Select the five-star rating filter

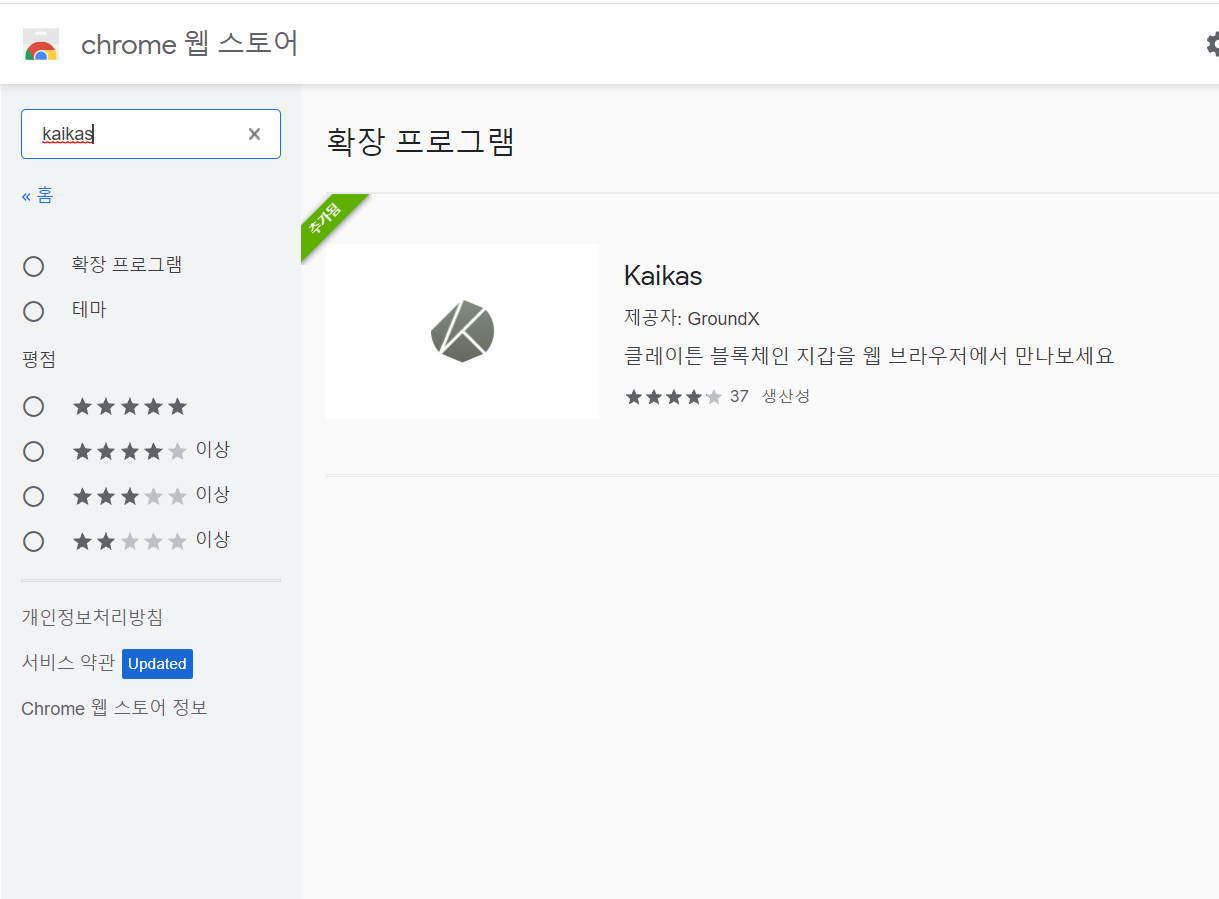34,407
